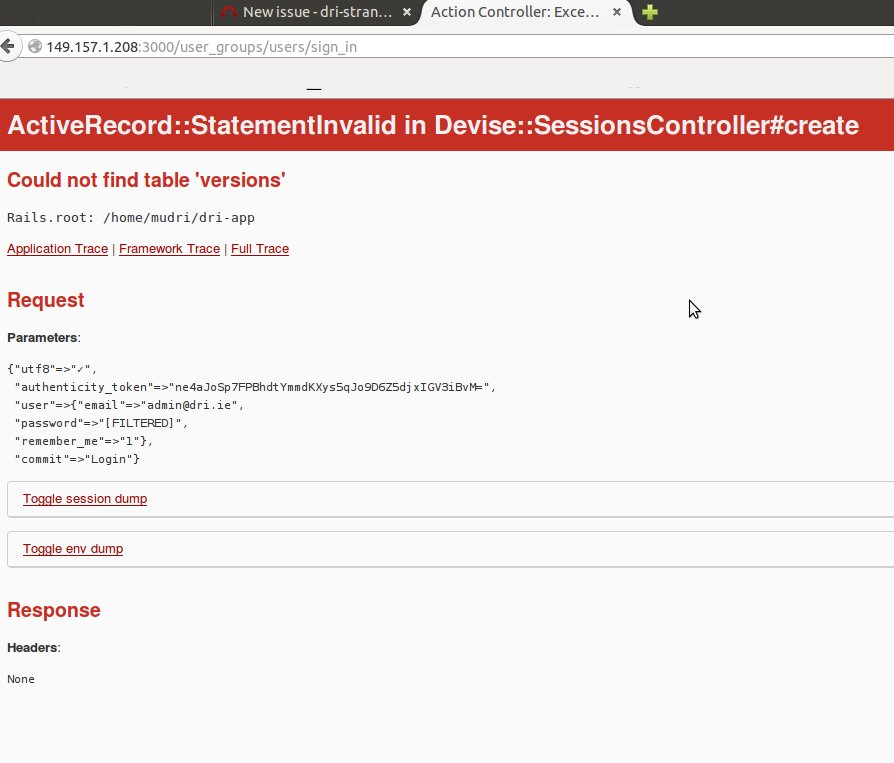
Task: Expand the Toggle session dump link
Action: pos(85,498)
